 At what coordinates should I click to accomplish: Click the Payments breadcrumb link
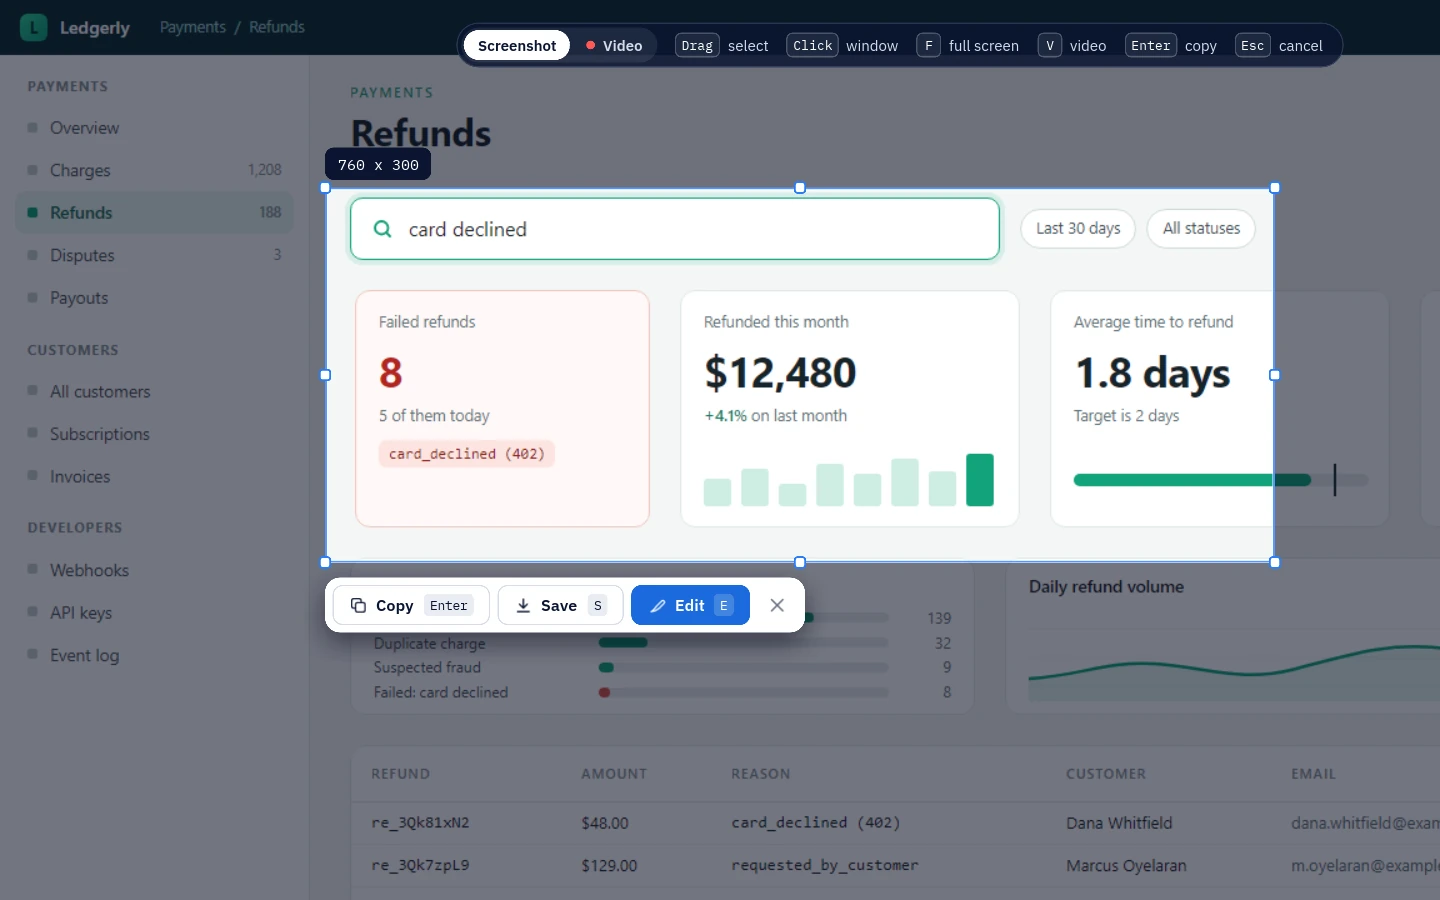tap(193, 27)
